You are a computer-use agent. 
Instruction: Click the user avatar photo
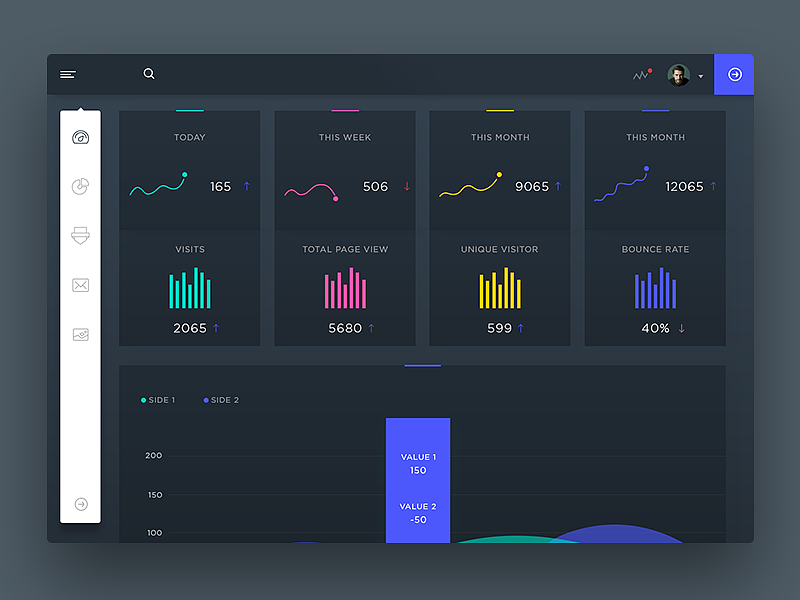679,75
